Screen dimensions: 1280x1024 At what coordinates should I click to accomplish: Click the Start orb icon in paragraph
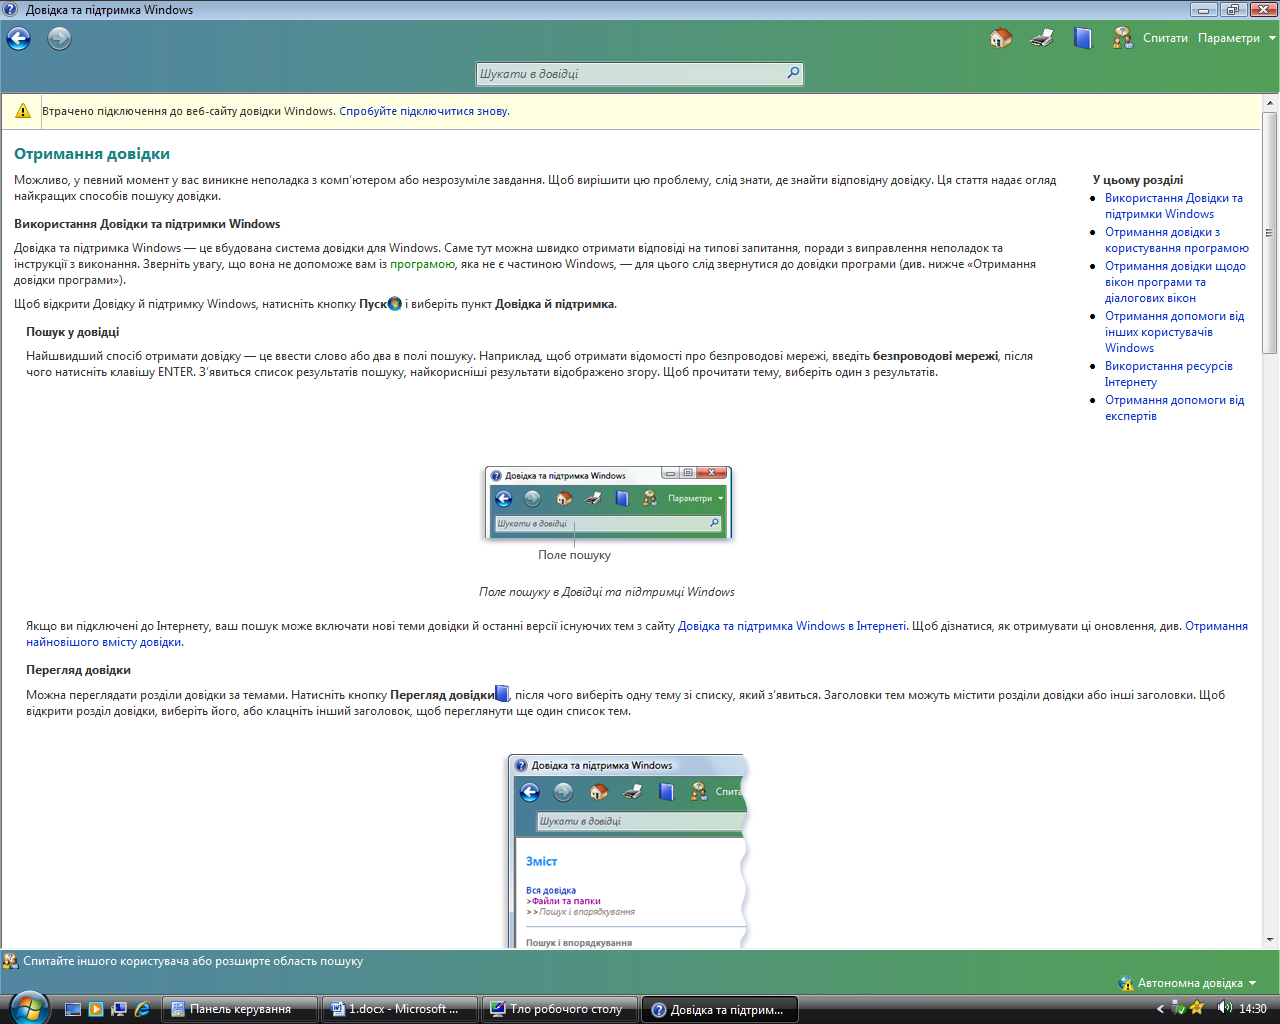[395, 303]
